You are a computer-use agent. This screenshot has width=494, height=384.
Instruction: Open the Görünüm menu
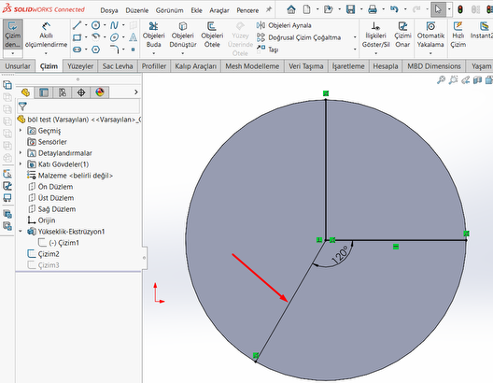(169, 10)
